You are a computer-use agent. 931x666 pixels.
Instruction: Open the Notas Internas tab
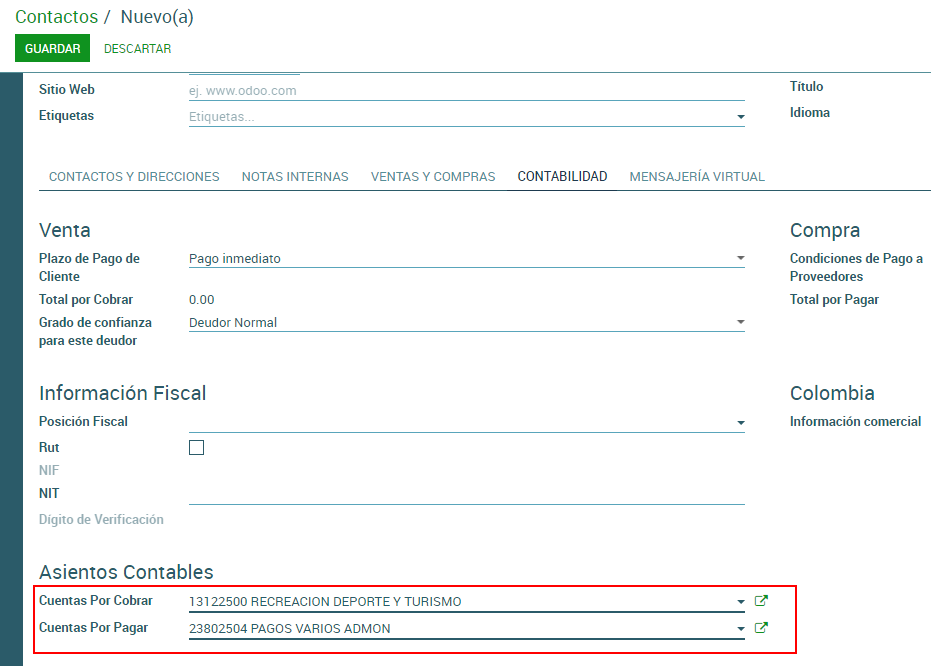point(295,177)
